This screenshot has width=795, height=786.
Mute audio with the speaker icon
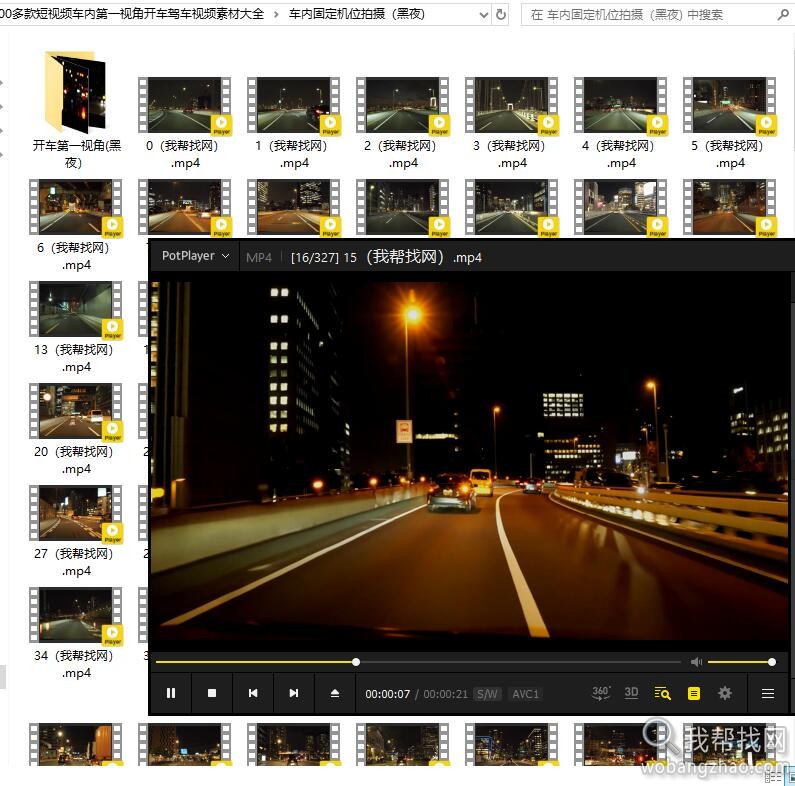697,662
